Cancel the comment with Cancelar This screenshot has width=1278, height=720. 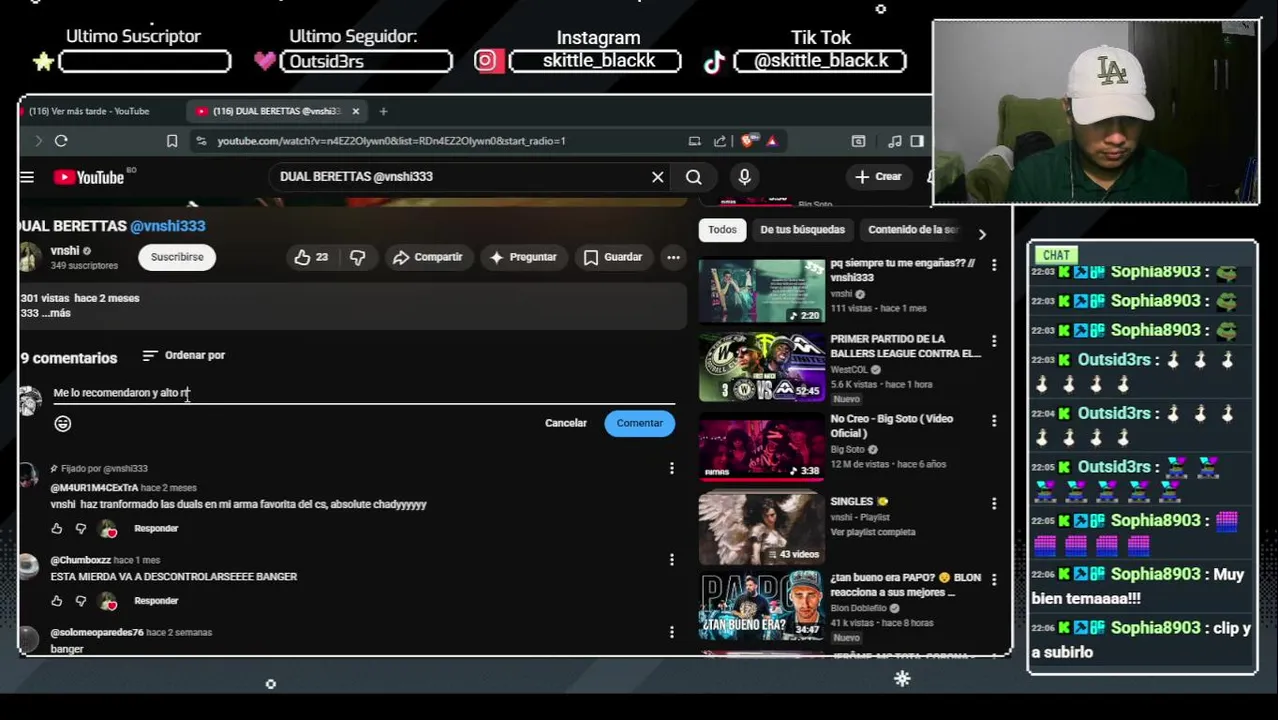pyautogui.click(x=566, y=423)
